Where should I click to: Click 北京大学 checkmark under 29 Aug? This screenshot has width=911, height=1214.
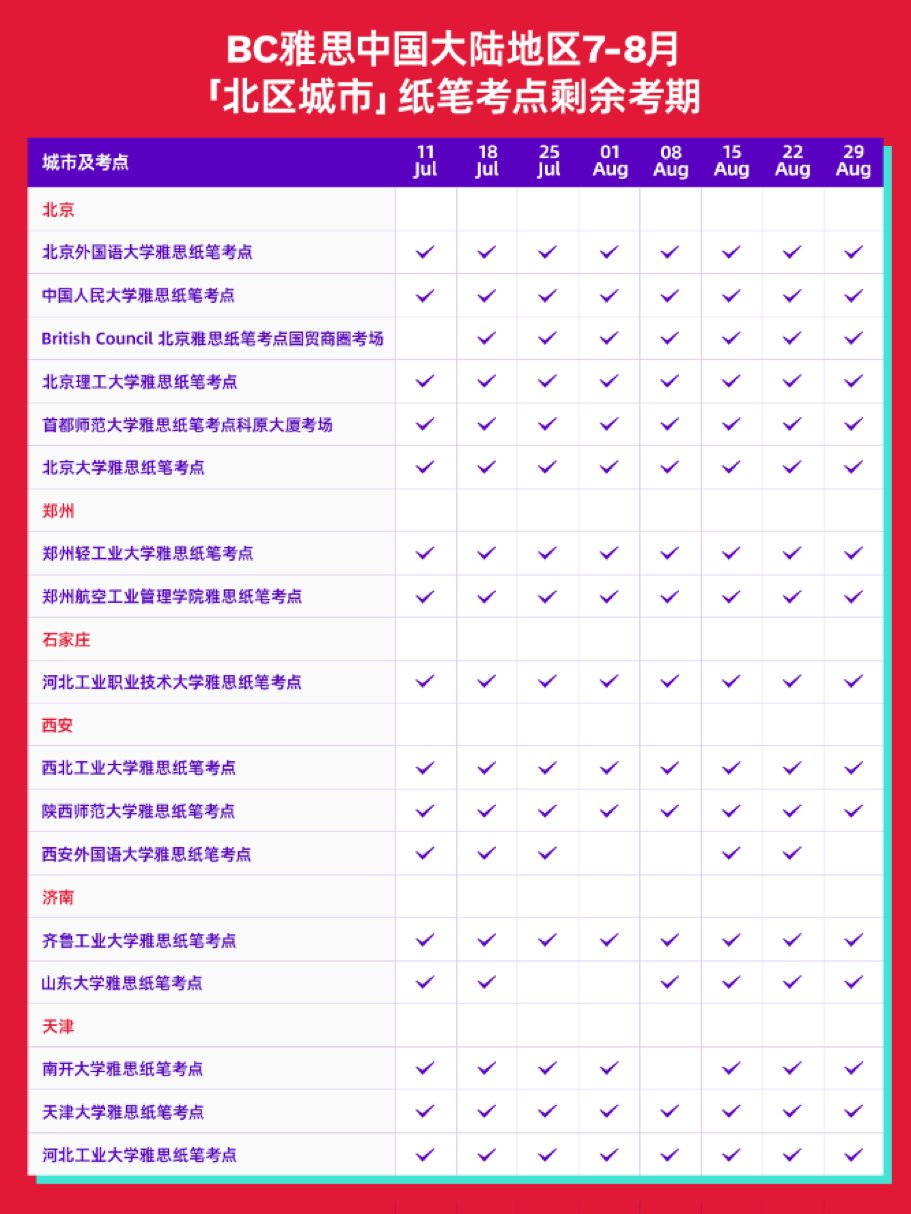[x=853, y=468]
